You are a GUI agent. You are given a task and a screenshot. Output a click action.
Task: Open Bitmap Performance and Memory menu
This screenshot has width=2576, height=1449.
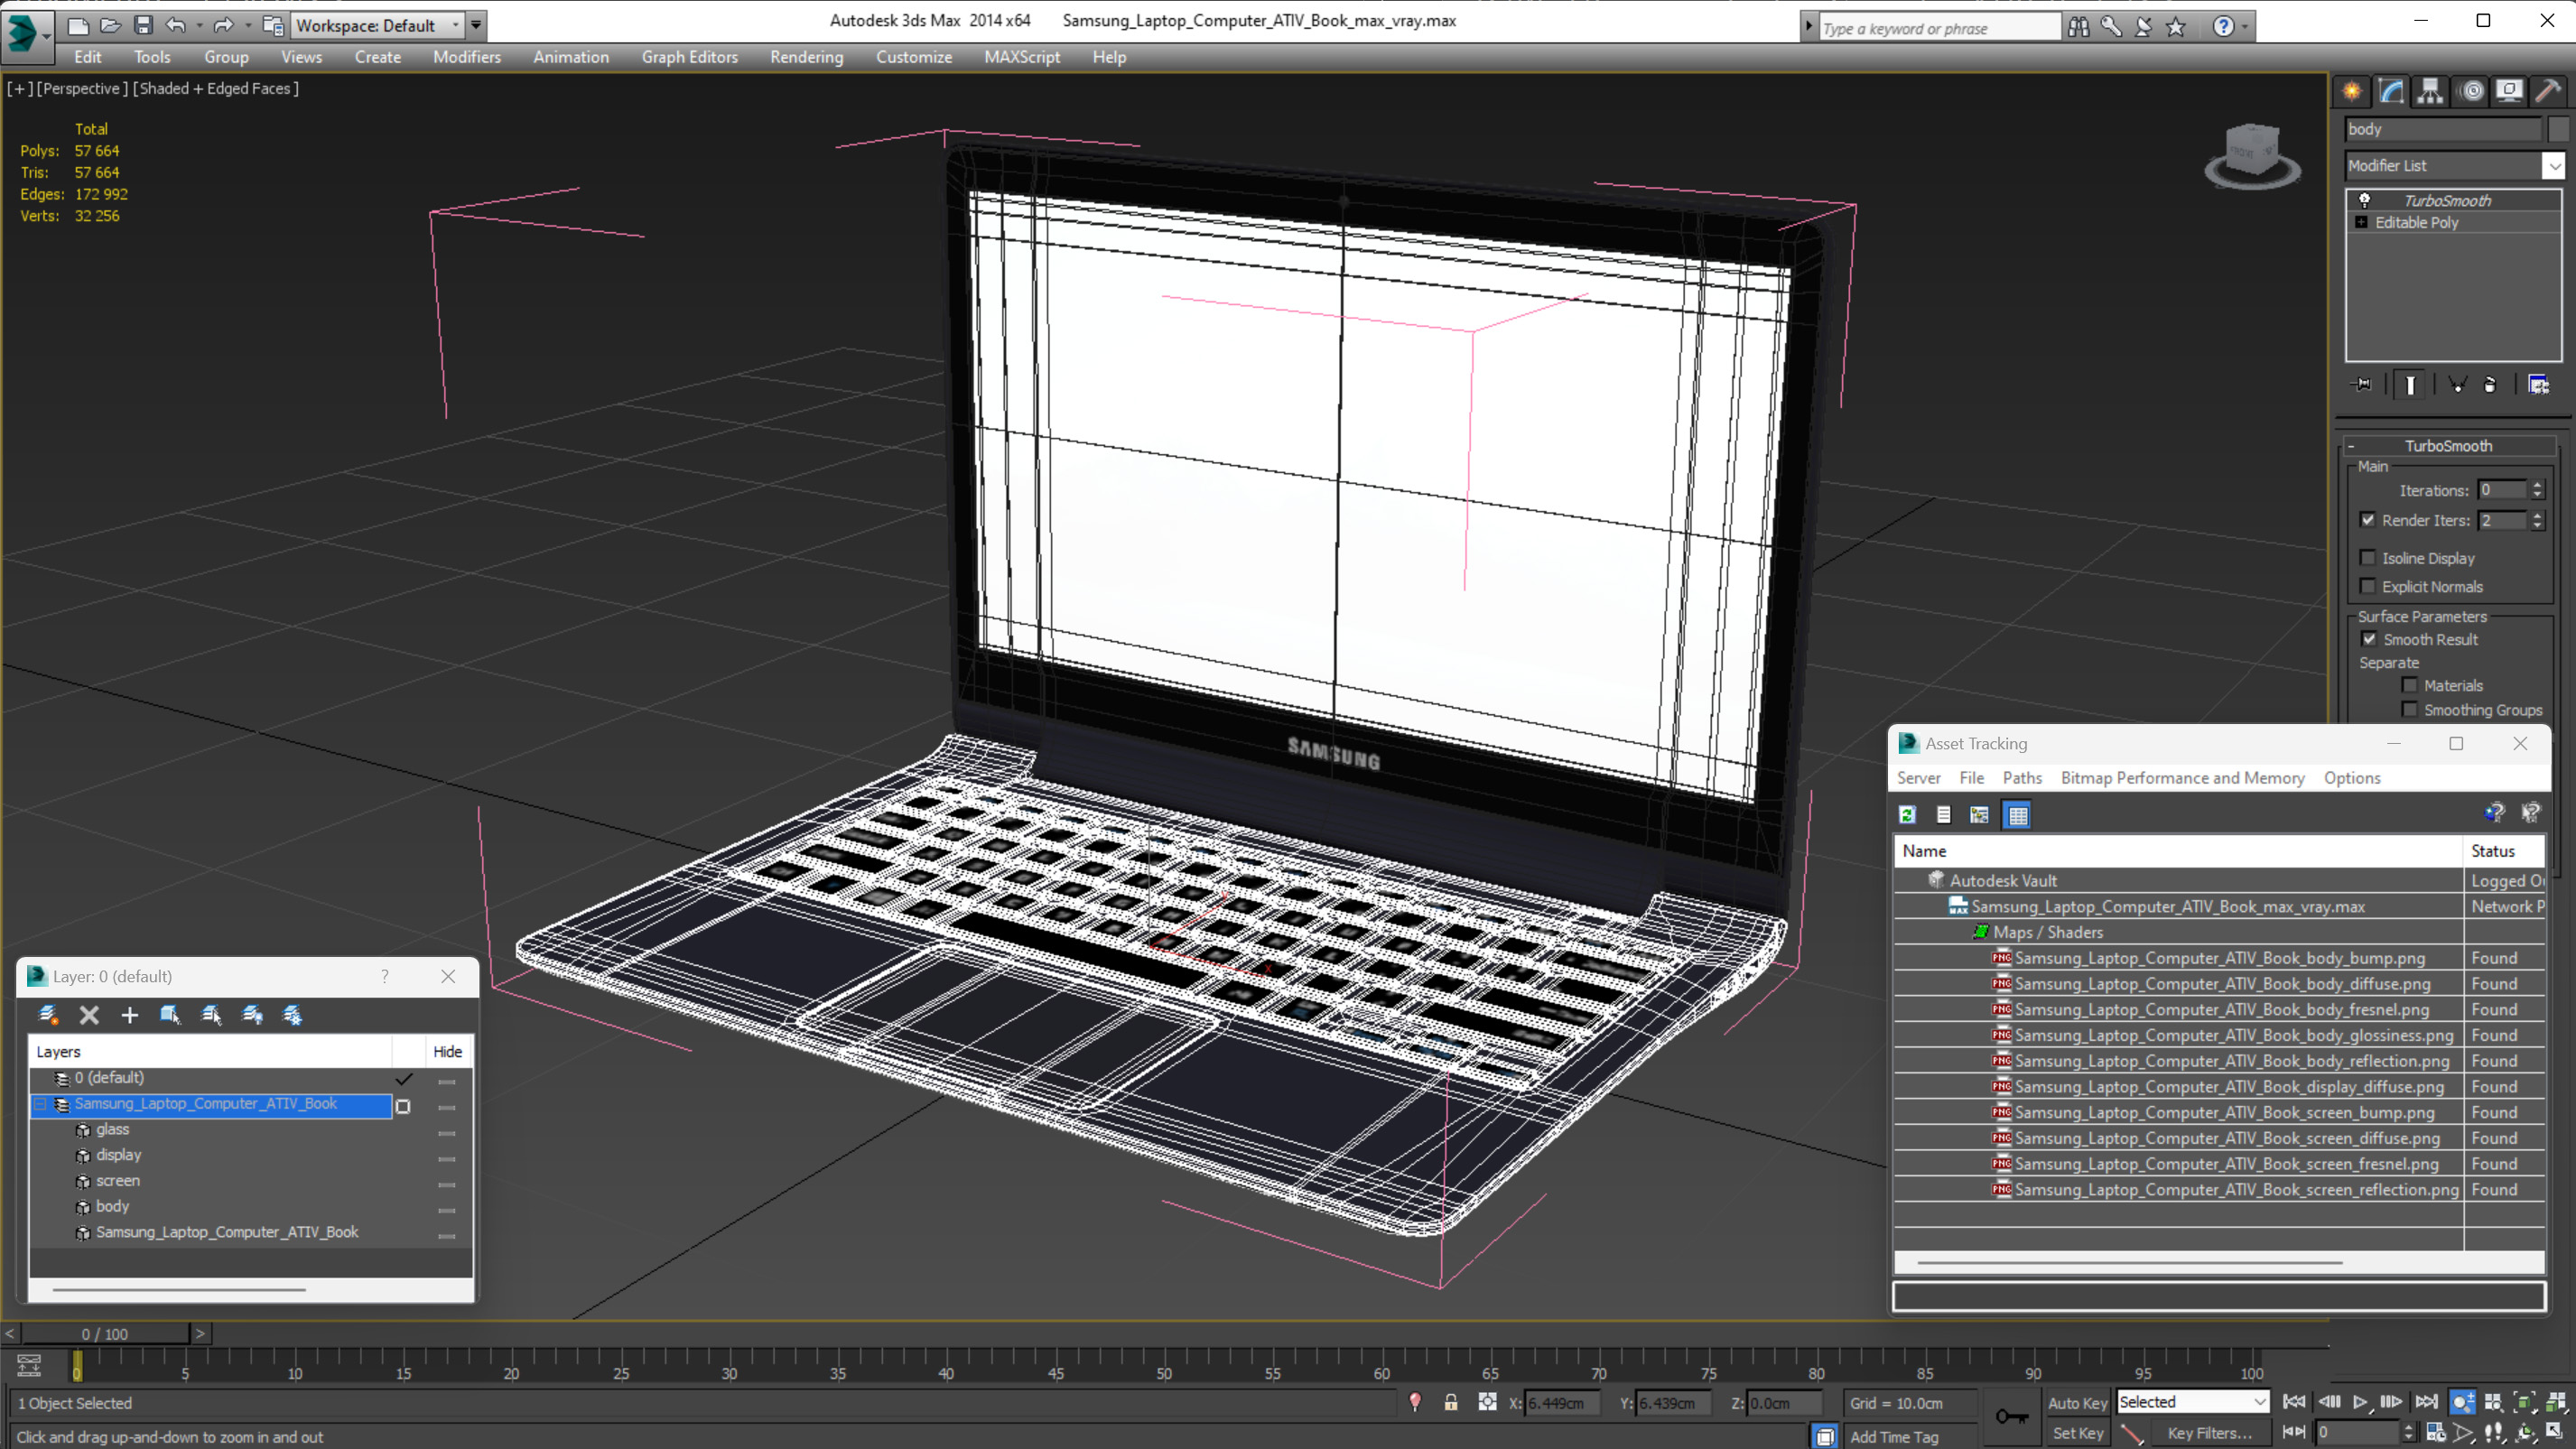click(x=2182, y=778)
